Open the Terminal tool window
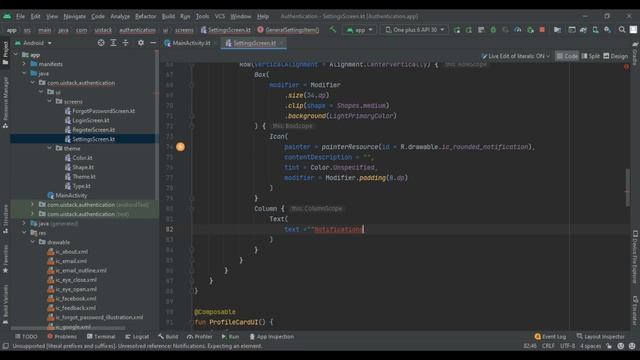640x360 pixels. (101, 337)
